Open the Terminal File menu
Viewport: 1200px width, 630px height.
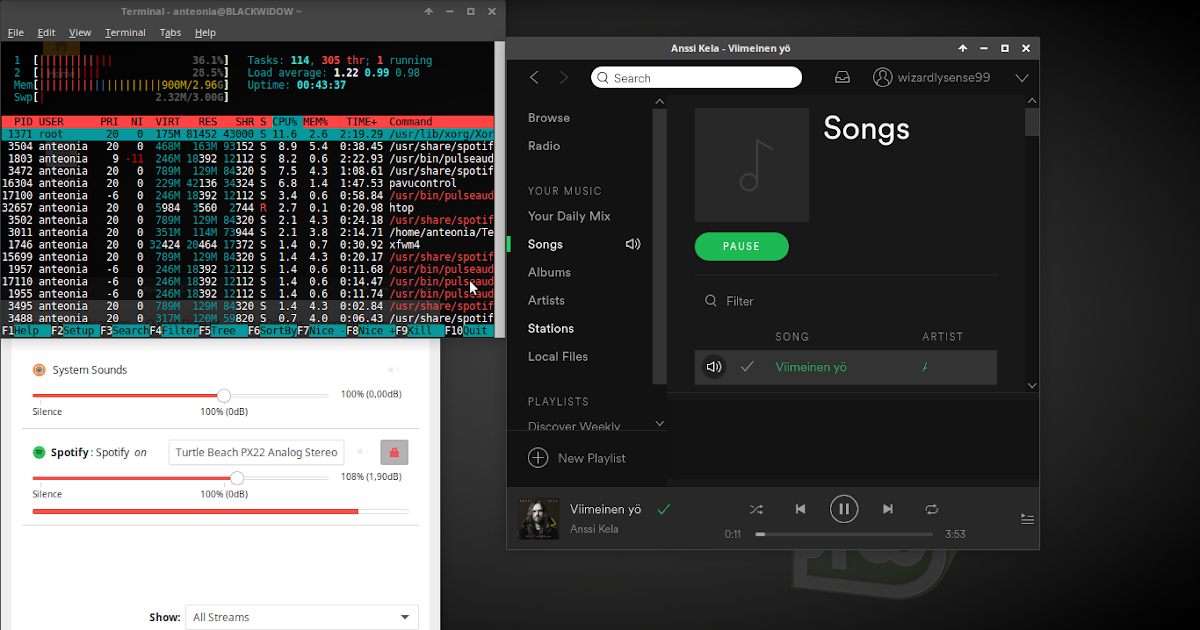(x=16, y=32)
